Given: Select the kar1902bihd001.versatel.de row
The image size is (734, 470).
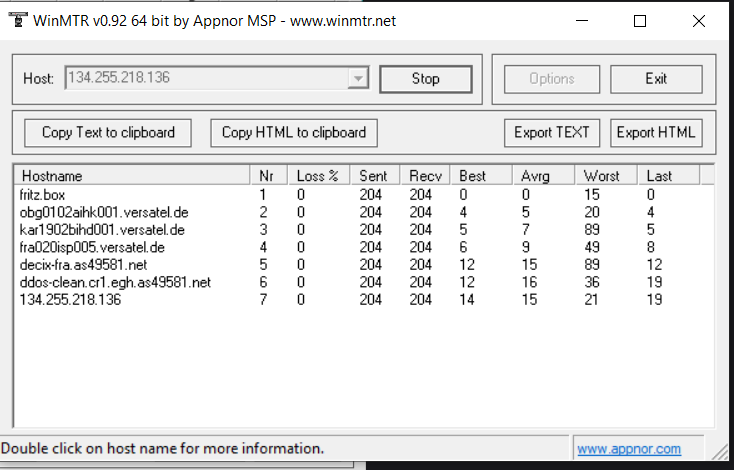Looking at the screenshot, I should click(102, 230).
